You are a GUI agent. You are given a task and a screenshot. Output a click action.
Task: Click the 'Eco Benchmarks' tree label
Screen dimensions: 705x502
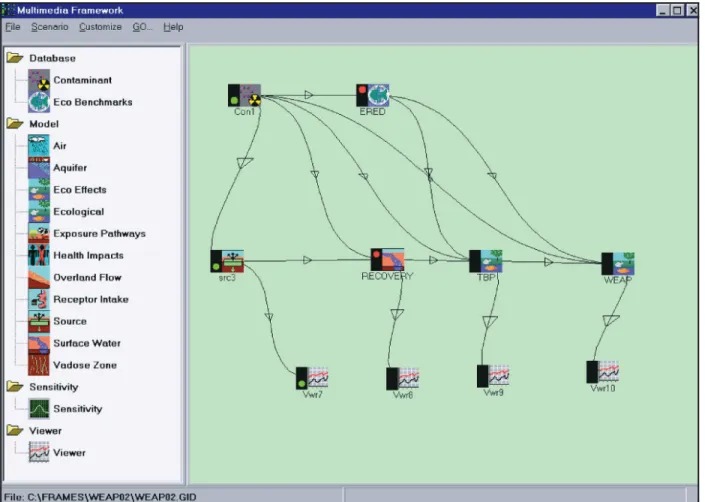tap(93, 102)
